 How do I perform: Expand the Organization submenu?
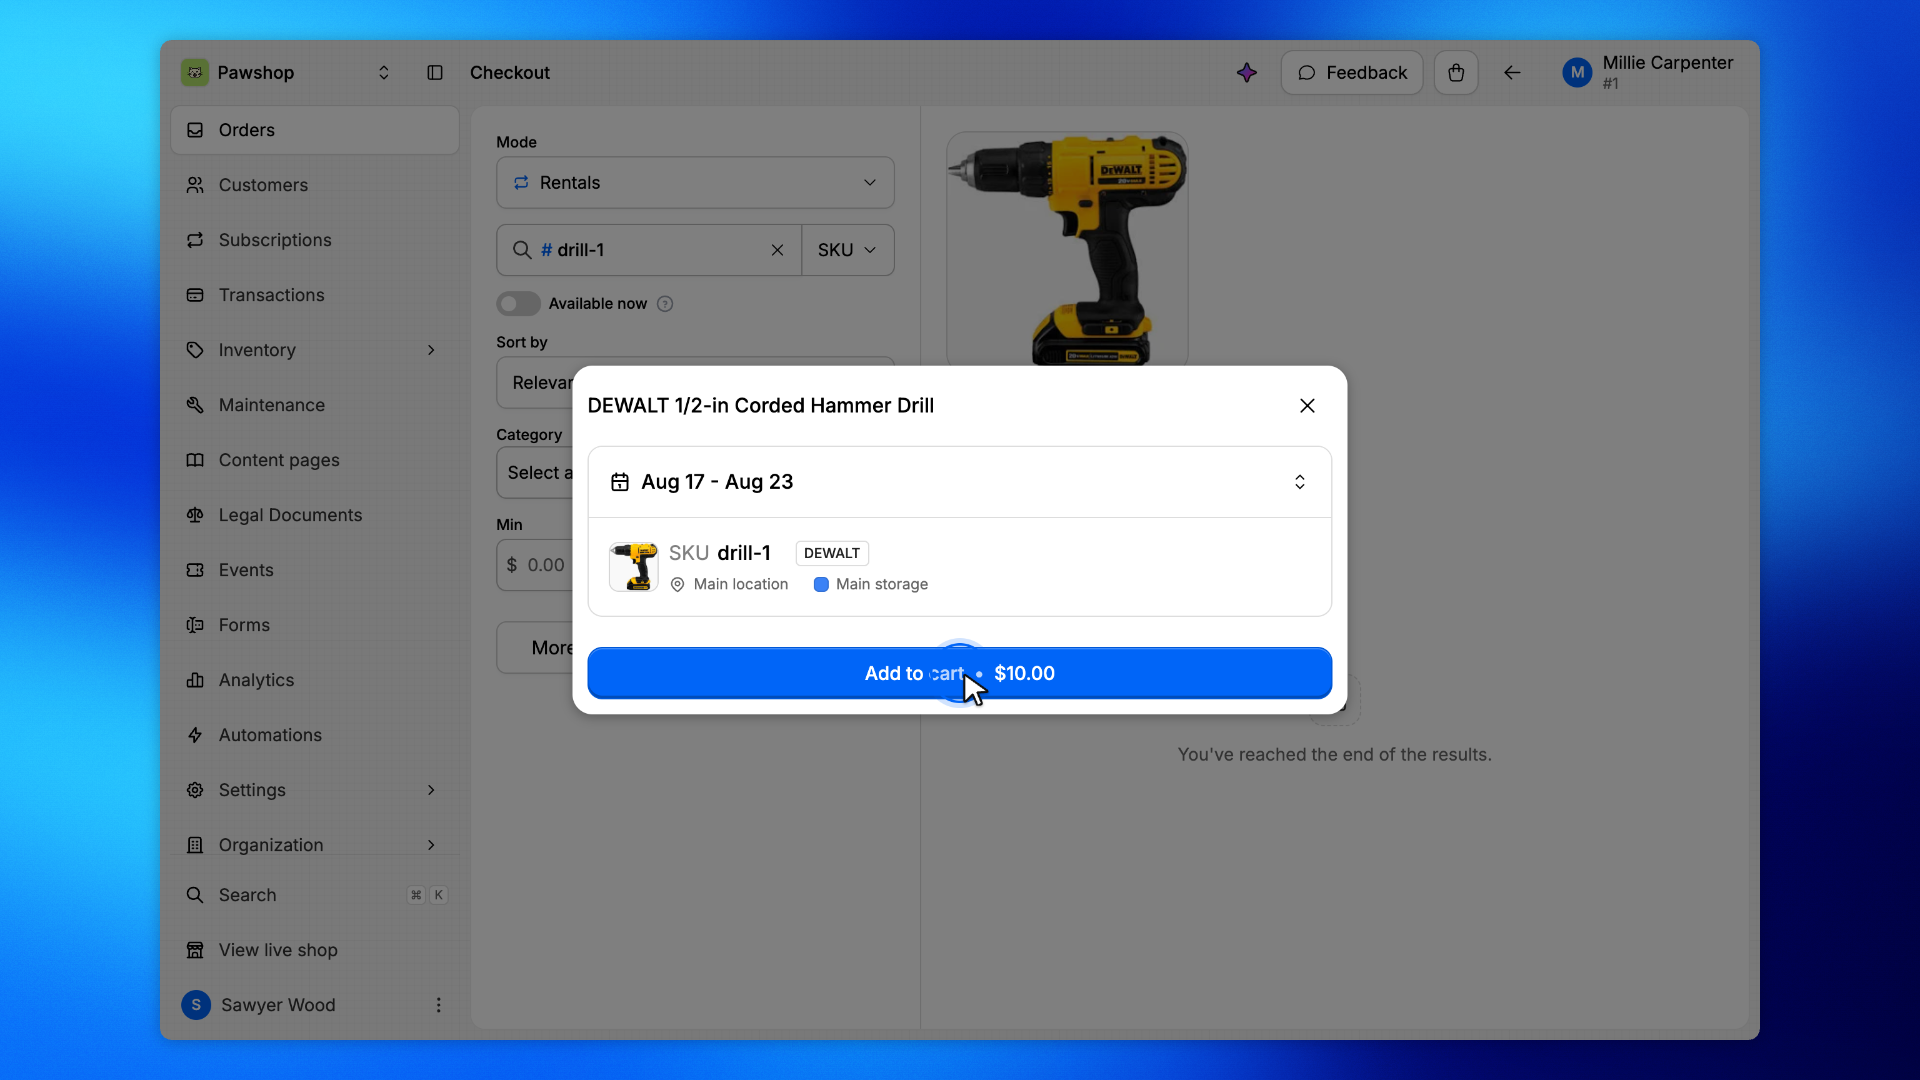click(431, 845)
